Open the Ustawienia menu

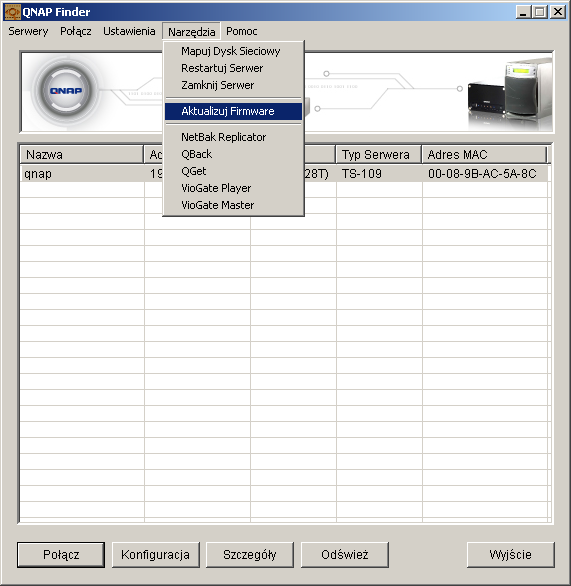point(129,31)
